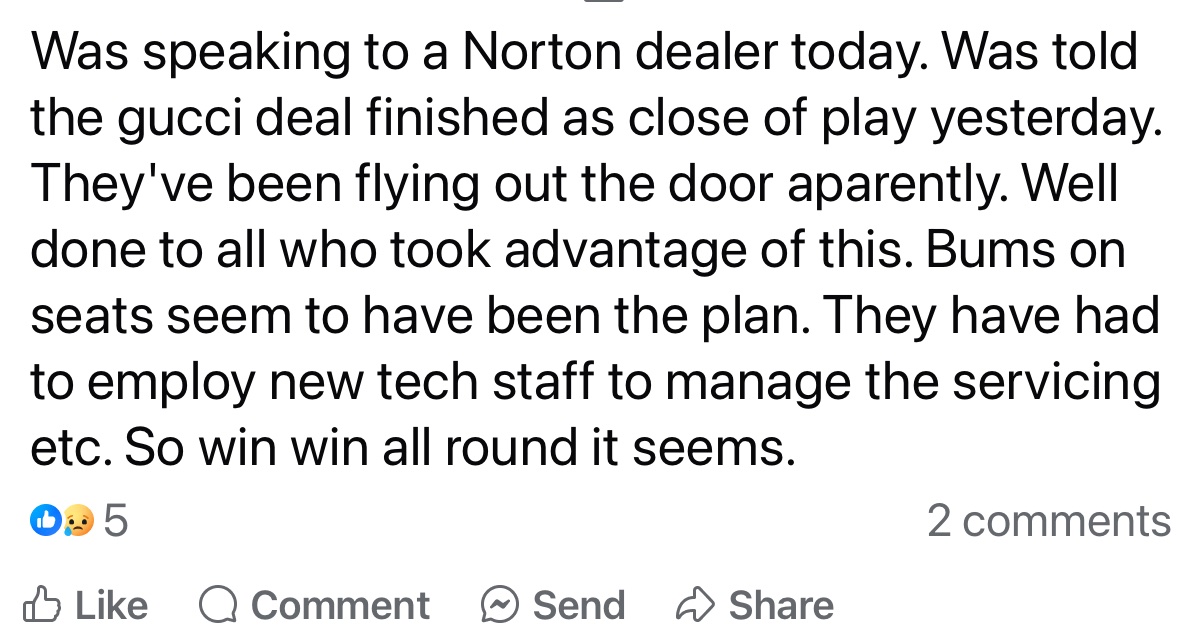This screenshot has width=1202, height=644.
Task: Click the phrase Bums on in the post
Action: pos(1024,251)
